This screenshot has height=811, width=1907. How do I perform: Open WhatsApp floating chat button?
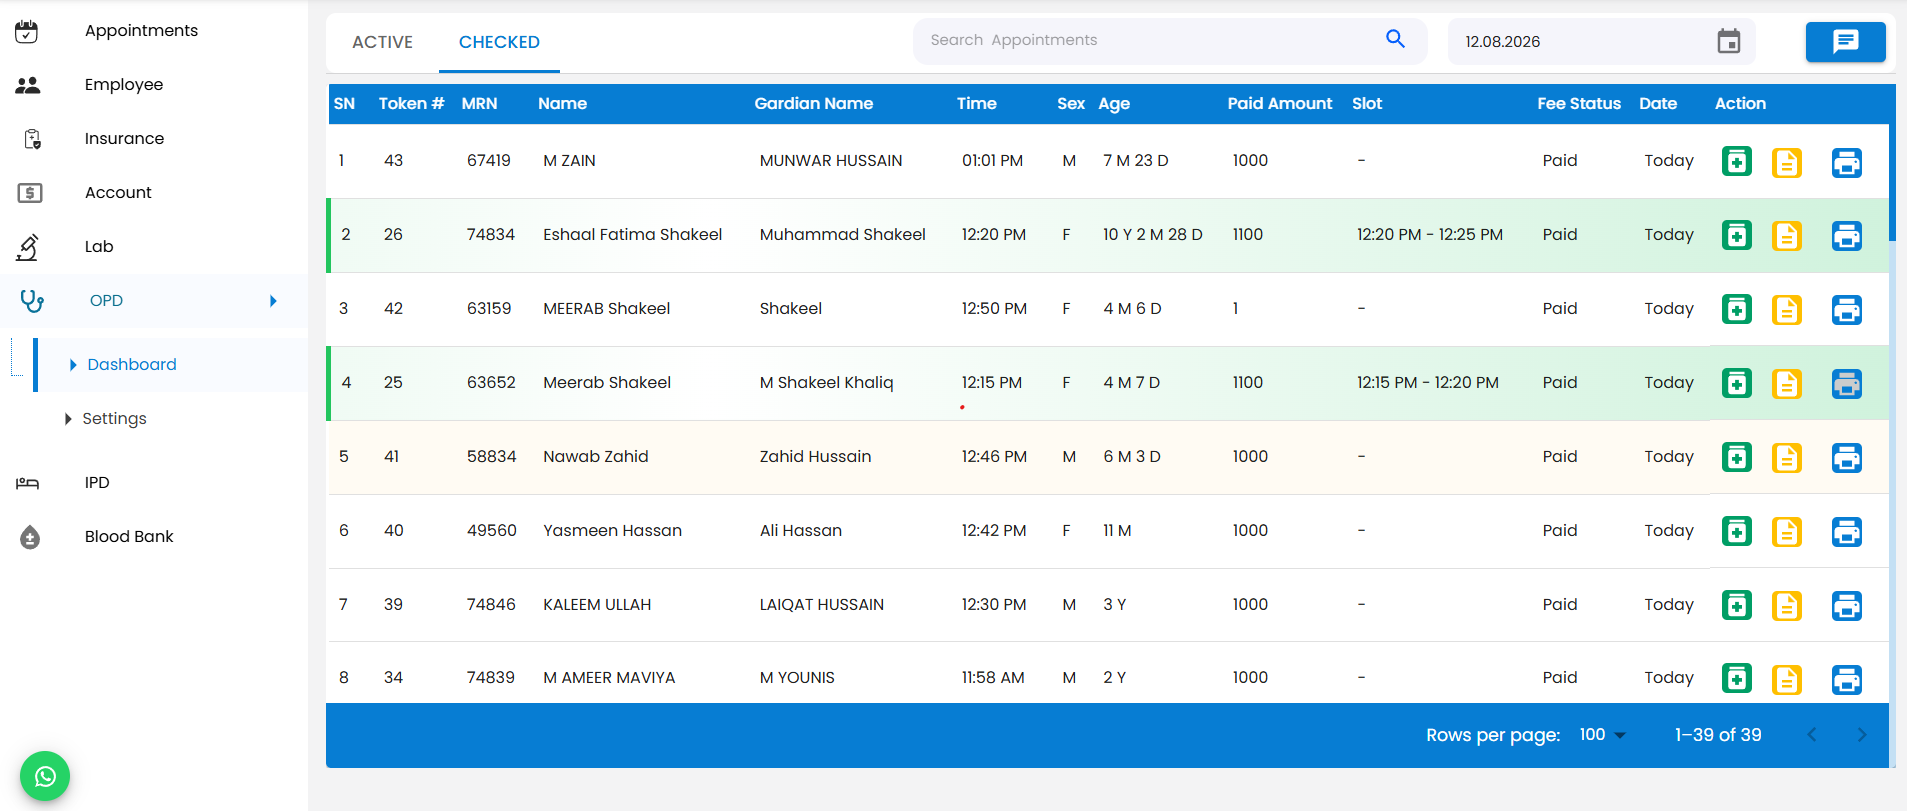(x=45, y=776)
